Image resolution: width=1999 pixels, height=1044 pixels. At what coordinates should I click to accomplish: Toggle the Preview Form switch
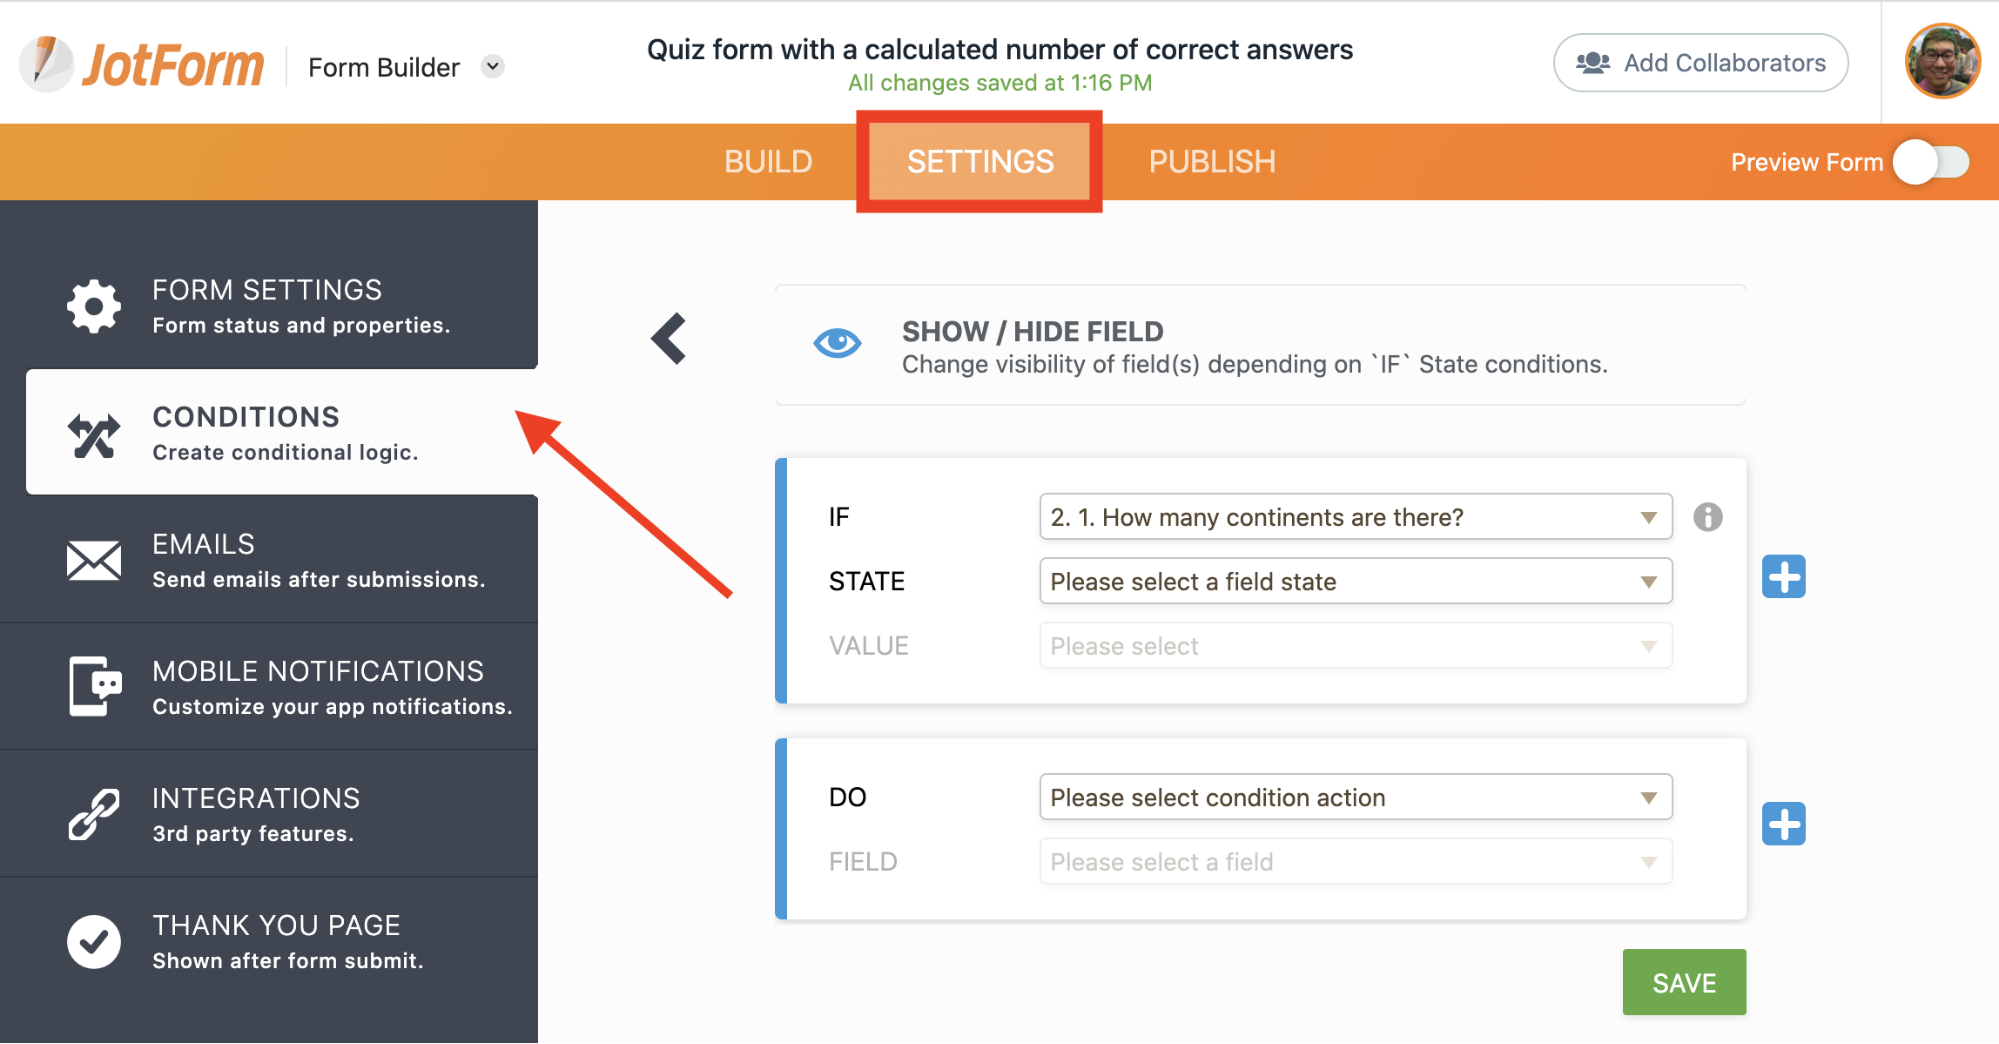point(1931,162)
